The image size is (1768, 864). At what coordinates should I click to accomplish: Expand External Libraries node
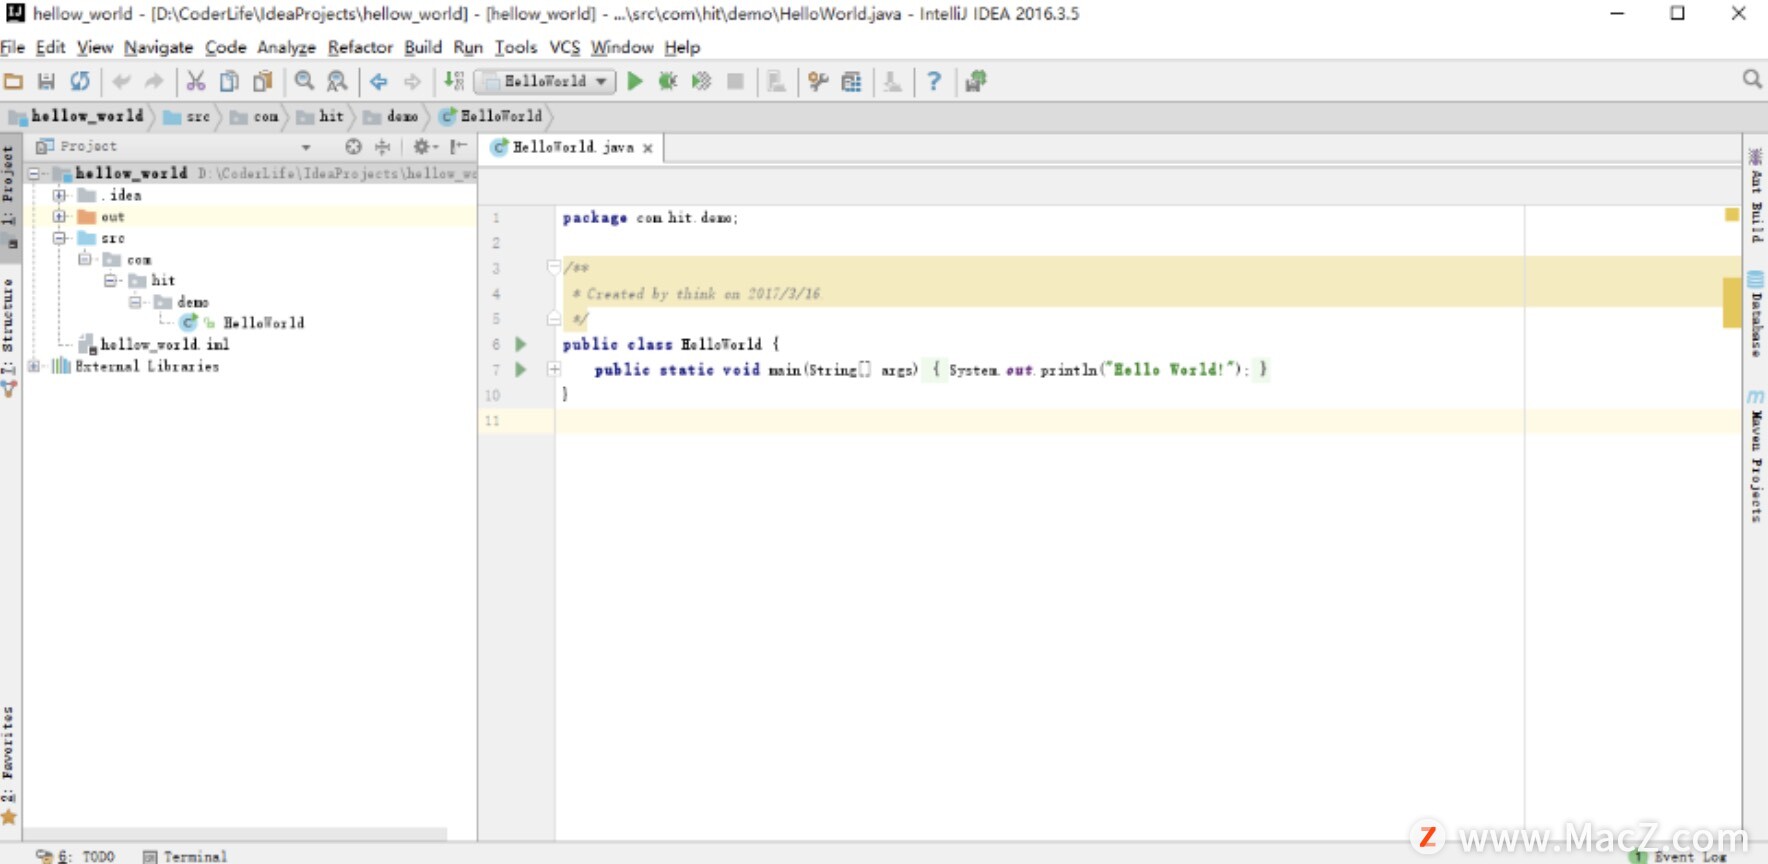coord(34,366)
